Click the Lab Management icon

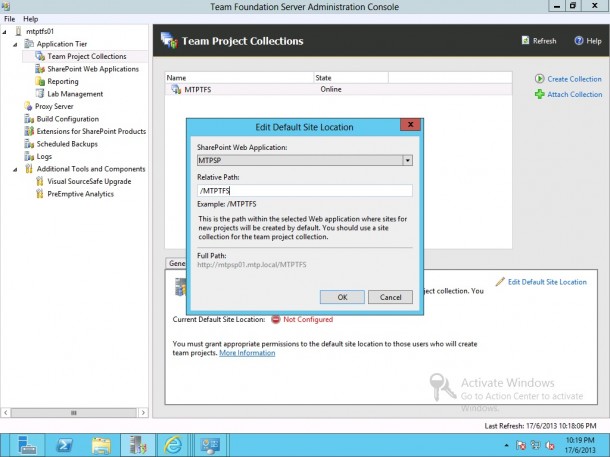[x=40, y=93]
